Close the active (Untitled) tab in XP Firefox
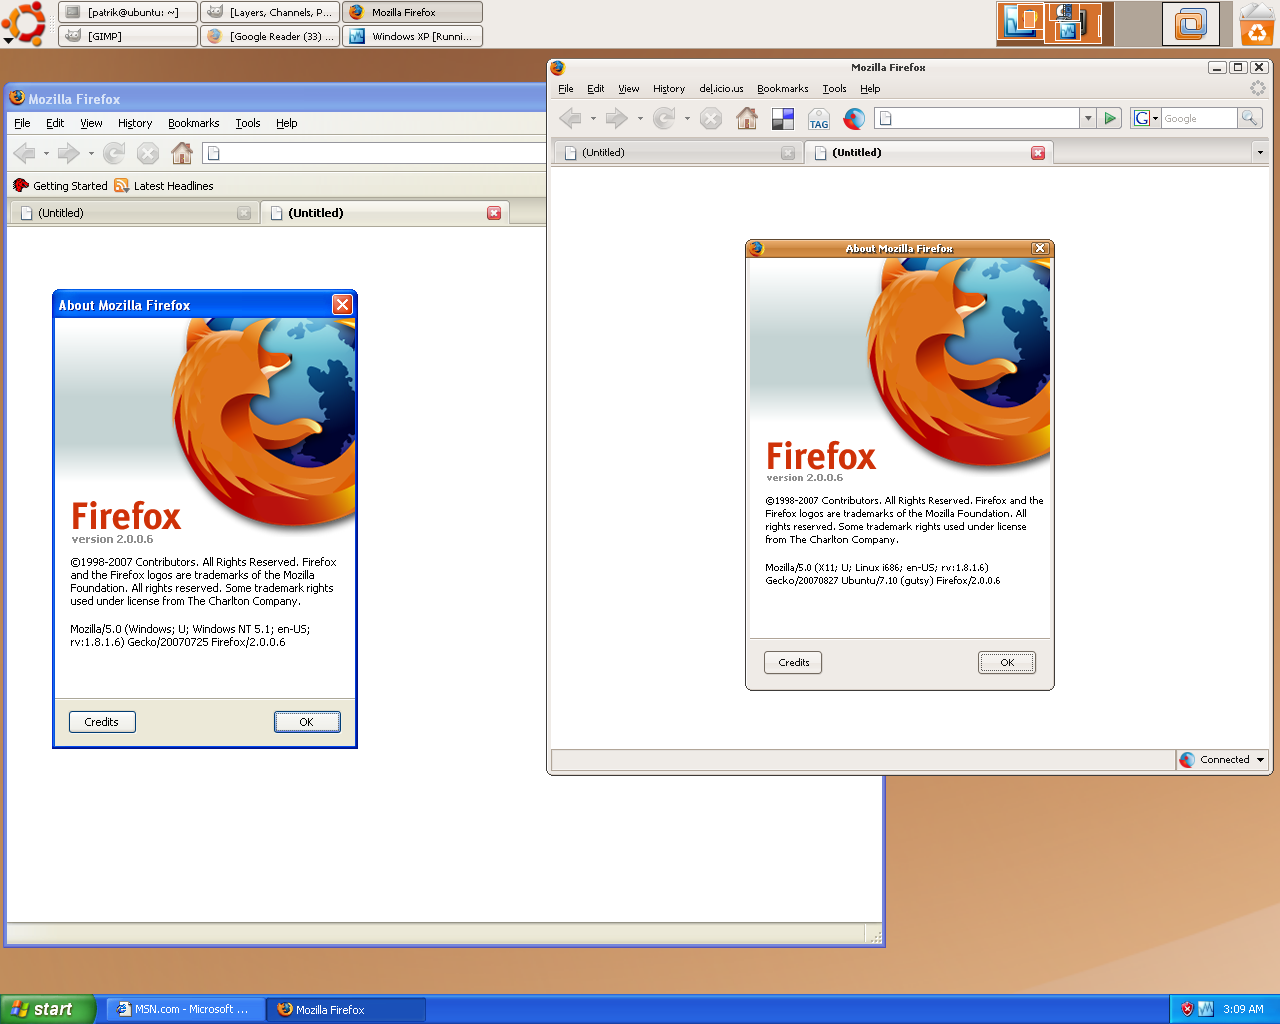 click(x=494, y=213)
